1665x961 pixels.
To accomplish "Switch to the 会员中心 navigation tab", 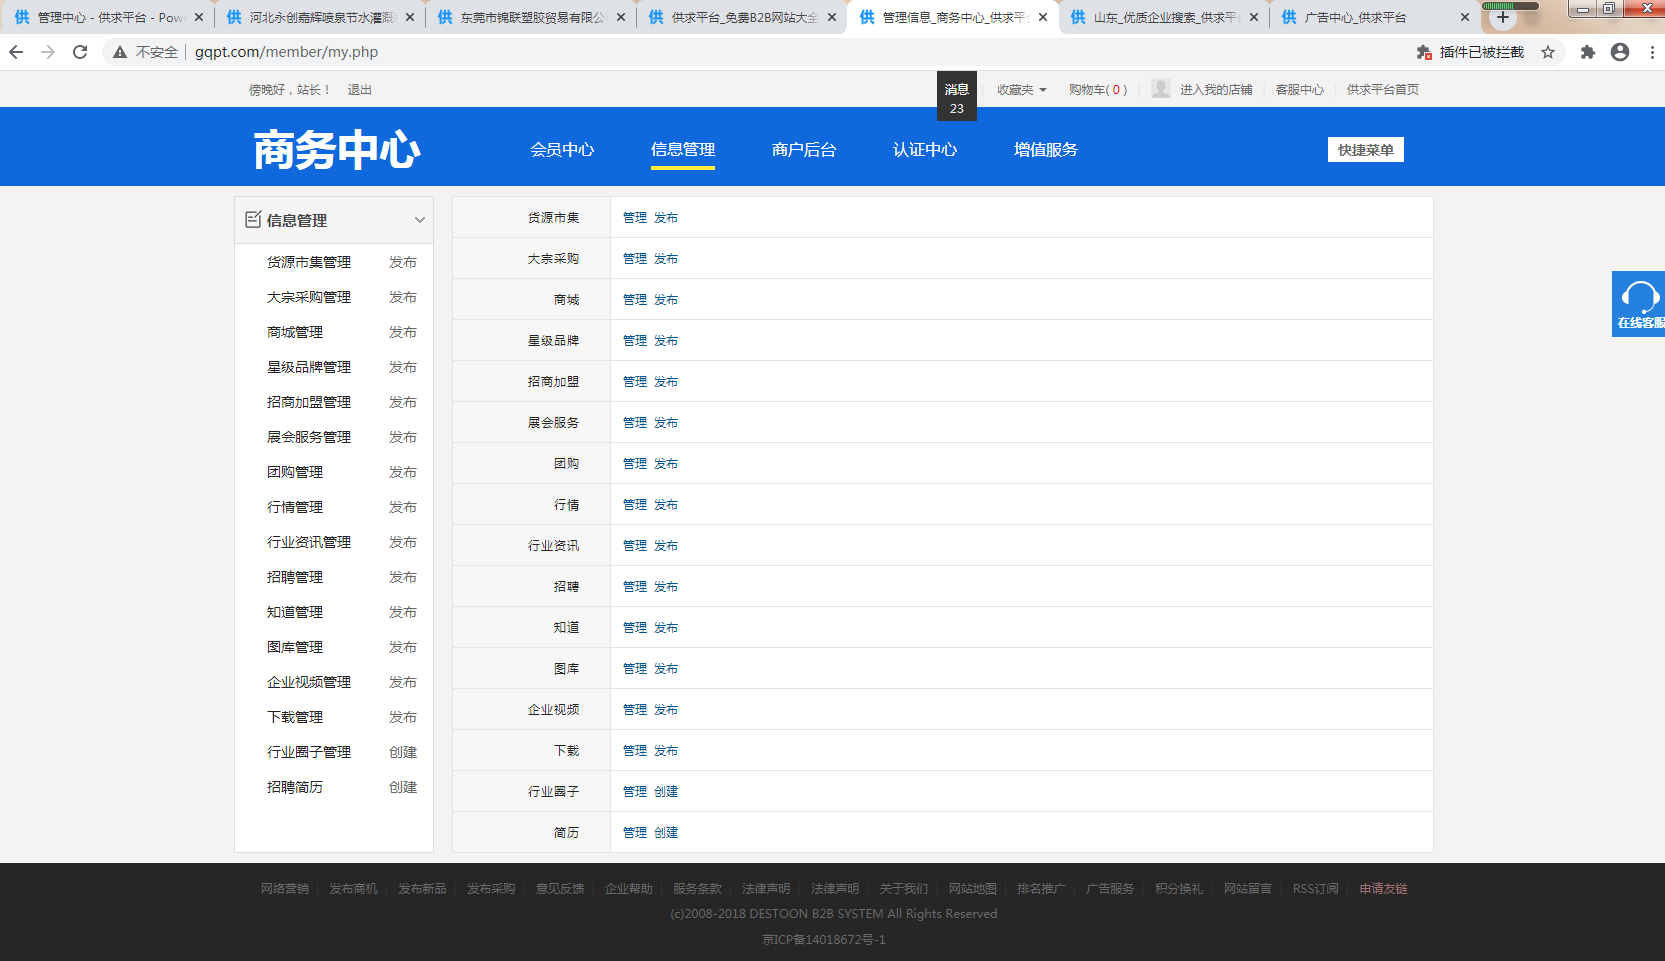I will 562,150.
